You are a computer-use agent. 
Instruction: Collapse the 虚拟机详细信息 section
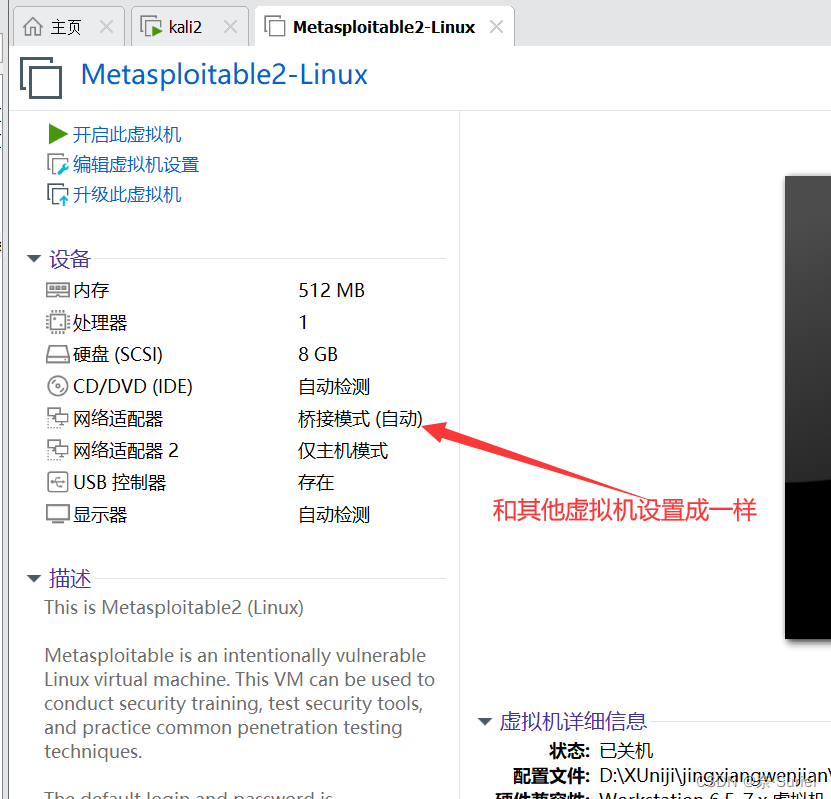(484, 721)
